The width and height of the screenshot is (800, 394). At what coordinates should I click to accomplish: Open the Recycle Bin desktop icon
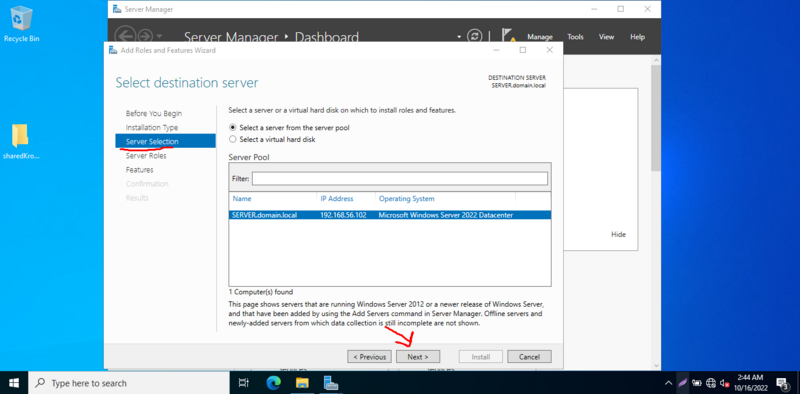tap(21, 24)
